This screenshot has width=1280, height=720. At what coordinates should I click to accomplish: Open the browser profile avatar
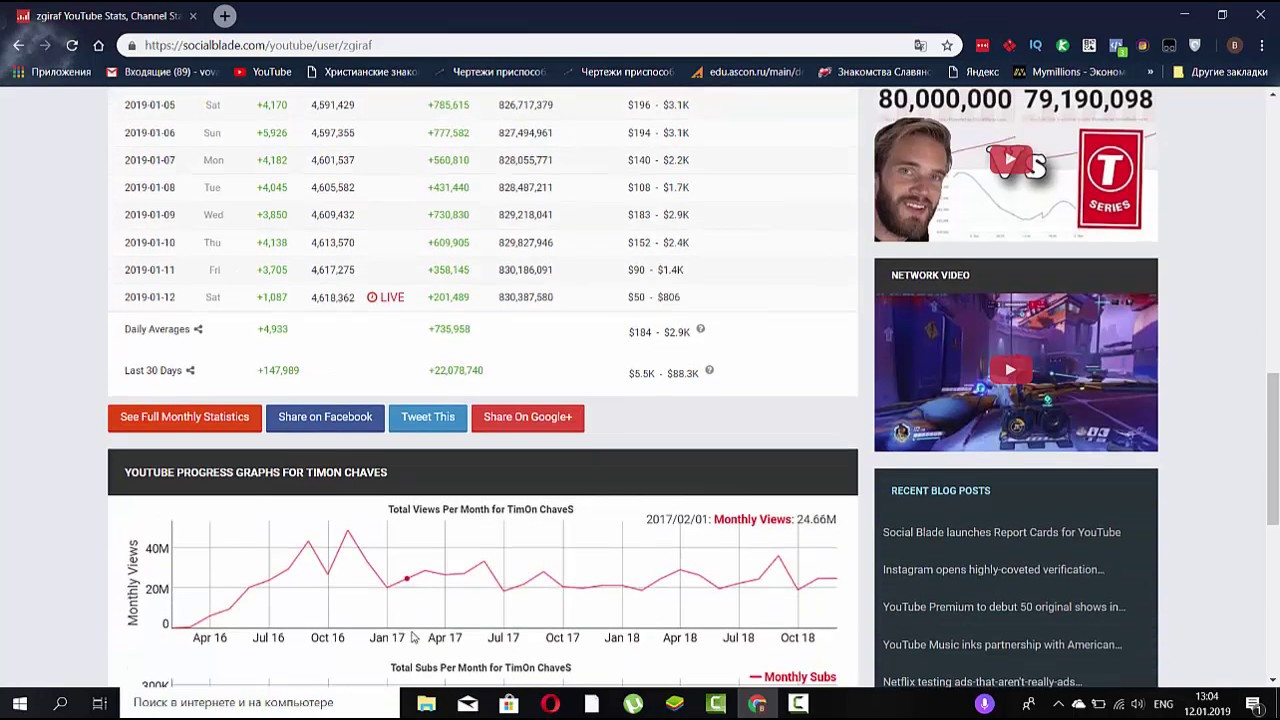point(1234,45)
